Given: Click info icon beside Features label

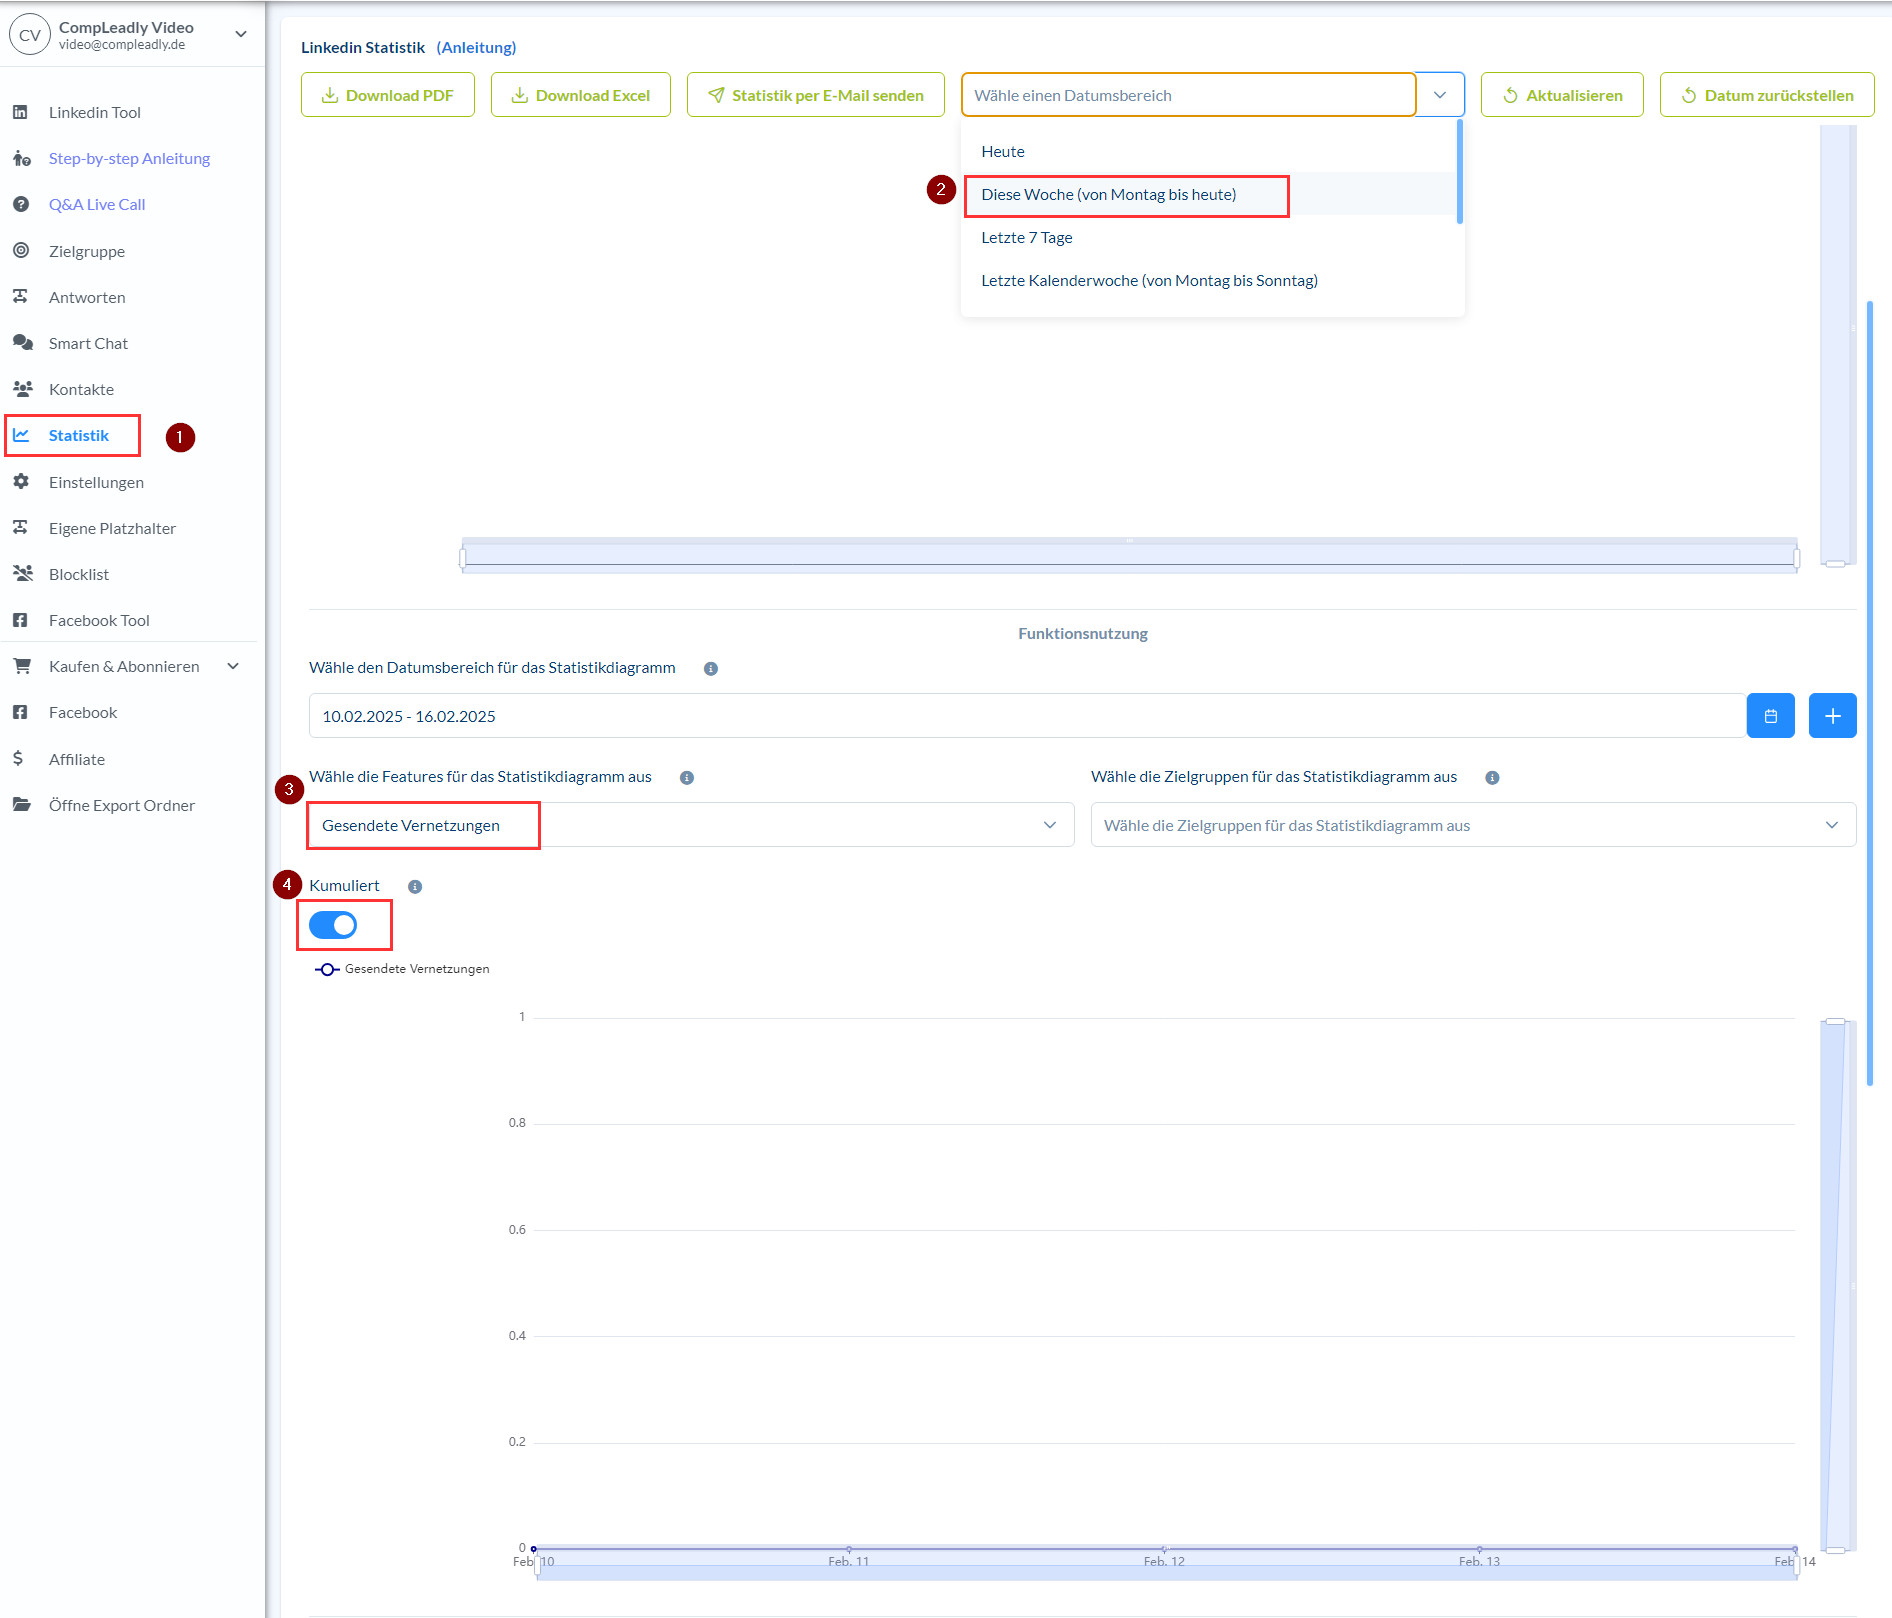Looking at the screenshot, I should click(x=687, y=778).
